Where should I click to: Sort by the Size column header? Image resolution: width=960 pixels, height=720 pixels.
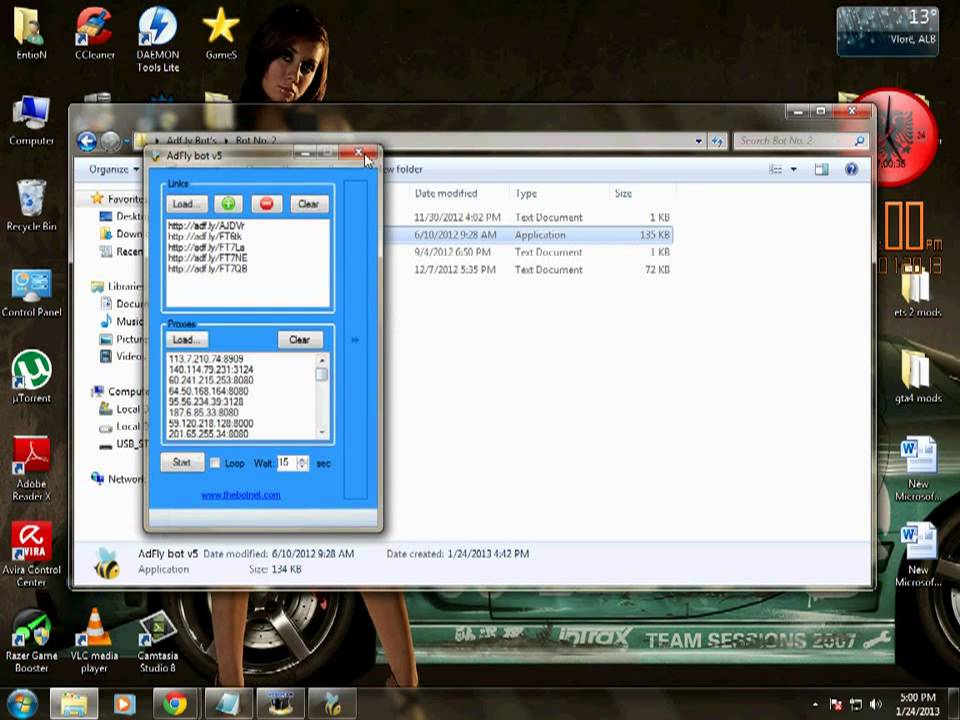point(623,193)
